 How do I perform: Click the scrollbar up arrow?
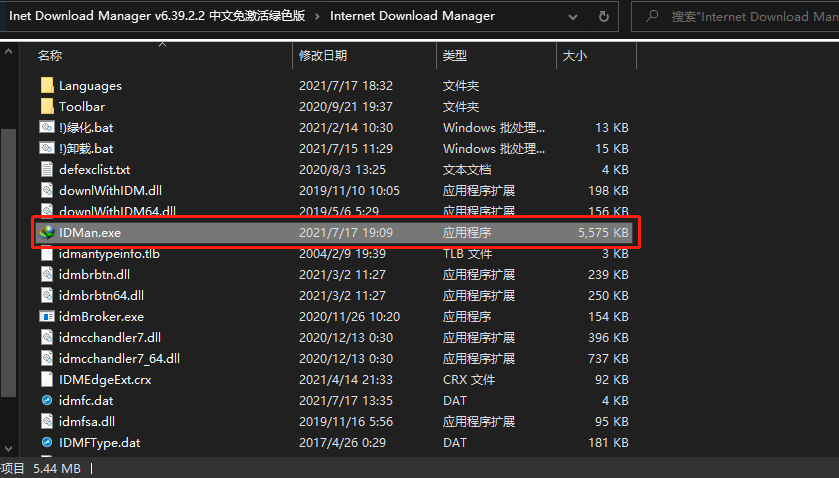point(8,52)
